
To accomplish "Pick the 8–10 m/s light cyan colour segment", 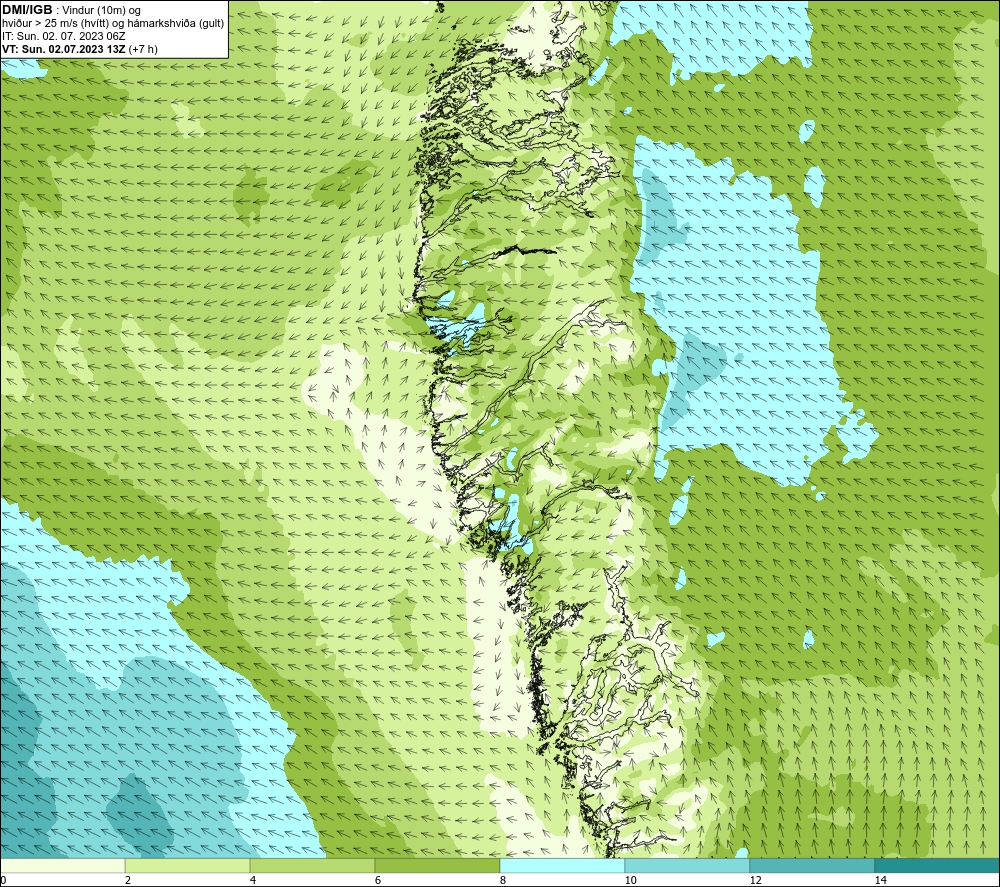I will coord(562,865).
